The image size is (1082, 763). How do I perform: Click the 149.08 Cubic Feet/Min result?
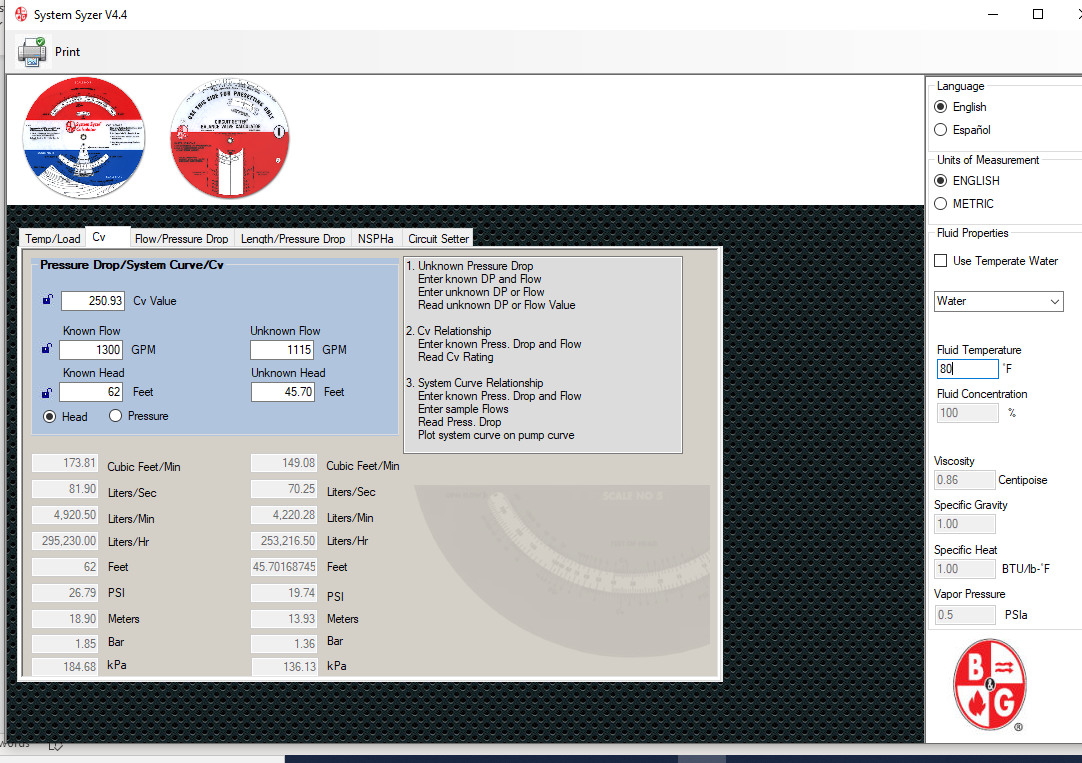[284, 463]
